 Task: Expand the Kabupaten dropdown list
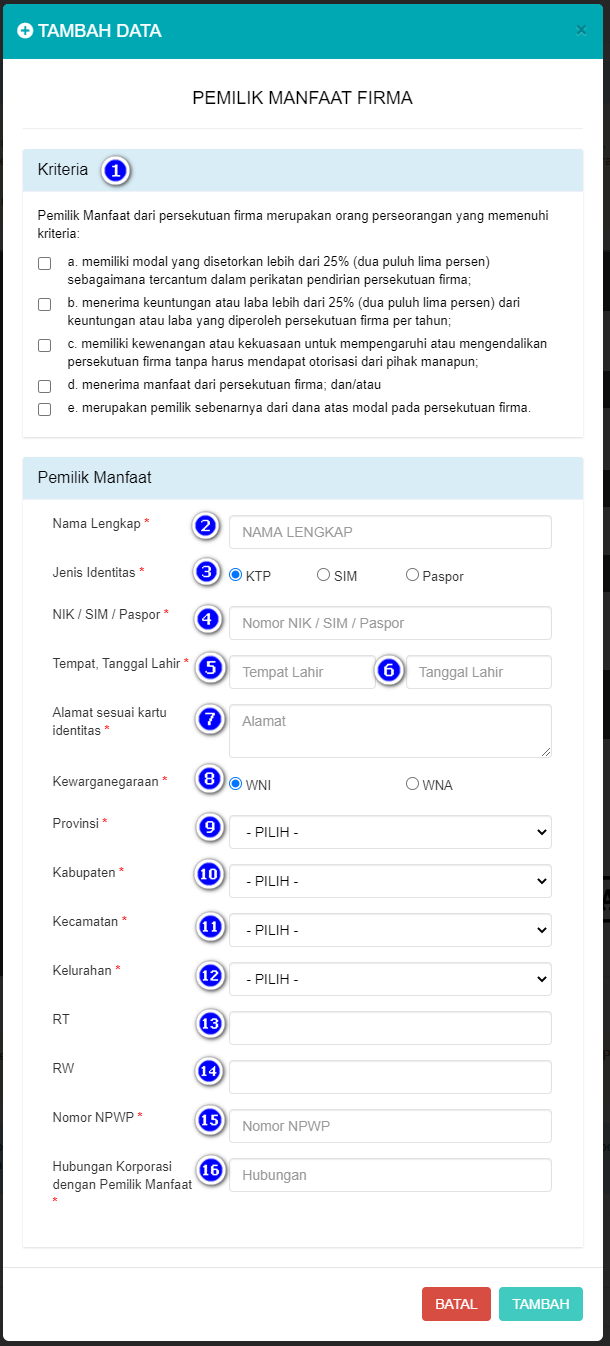click(390, 881)
